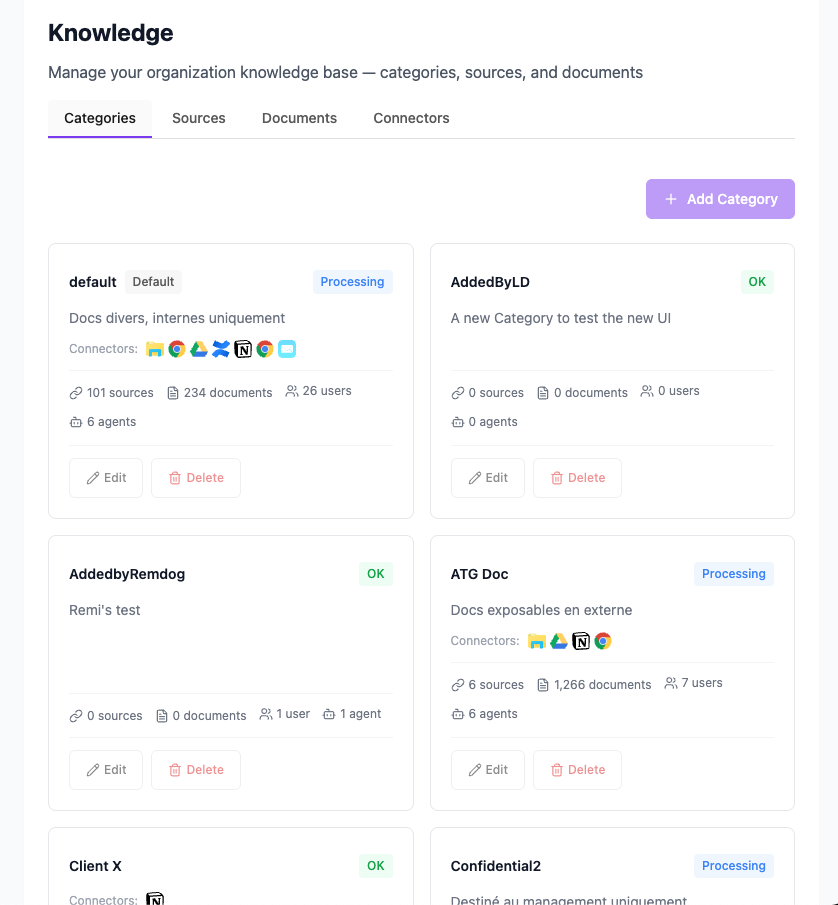Click the Notion connector icon on default card
This screenshot has width=838, height=905.
pyautogui.click(x=243, y=348)
